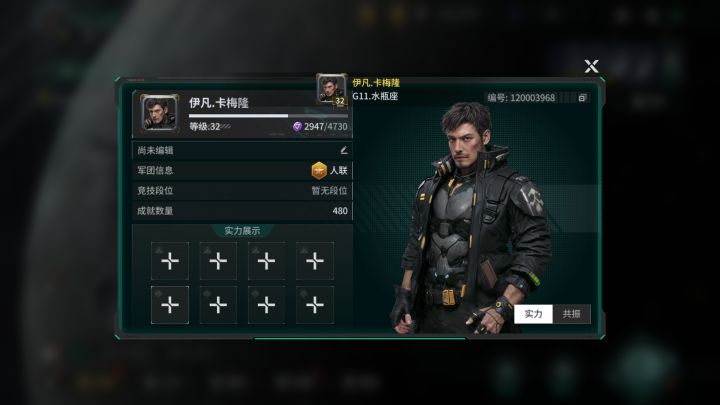
Task: Click the small level 32 avatar thumbnail
Action: tap(332, 90)
